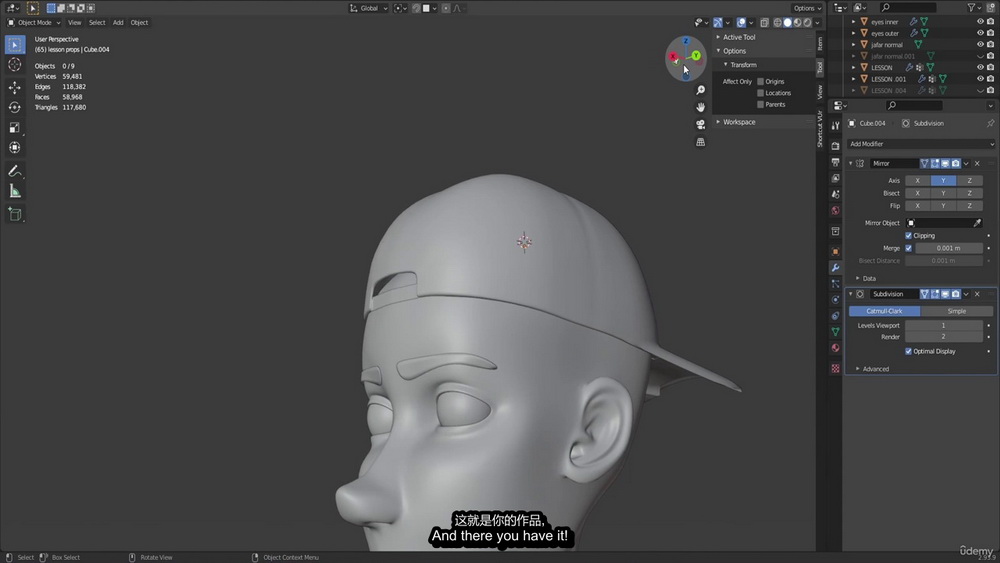Click the viewport zoom magnifier icon

tap(700, 90)
